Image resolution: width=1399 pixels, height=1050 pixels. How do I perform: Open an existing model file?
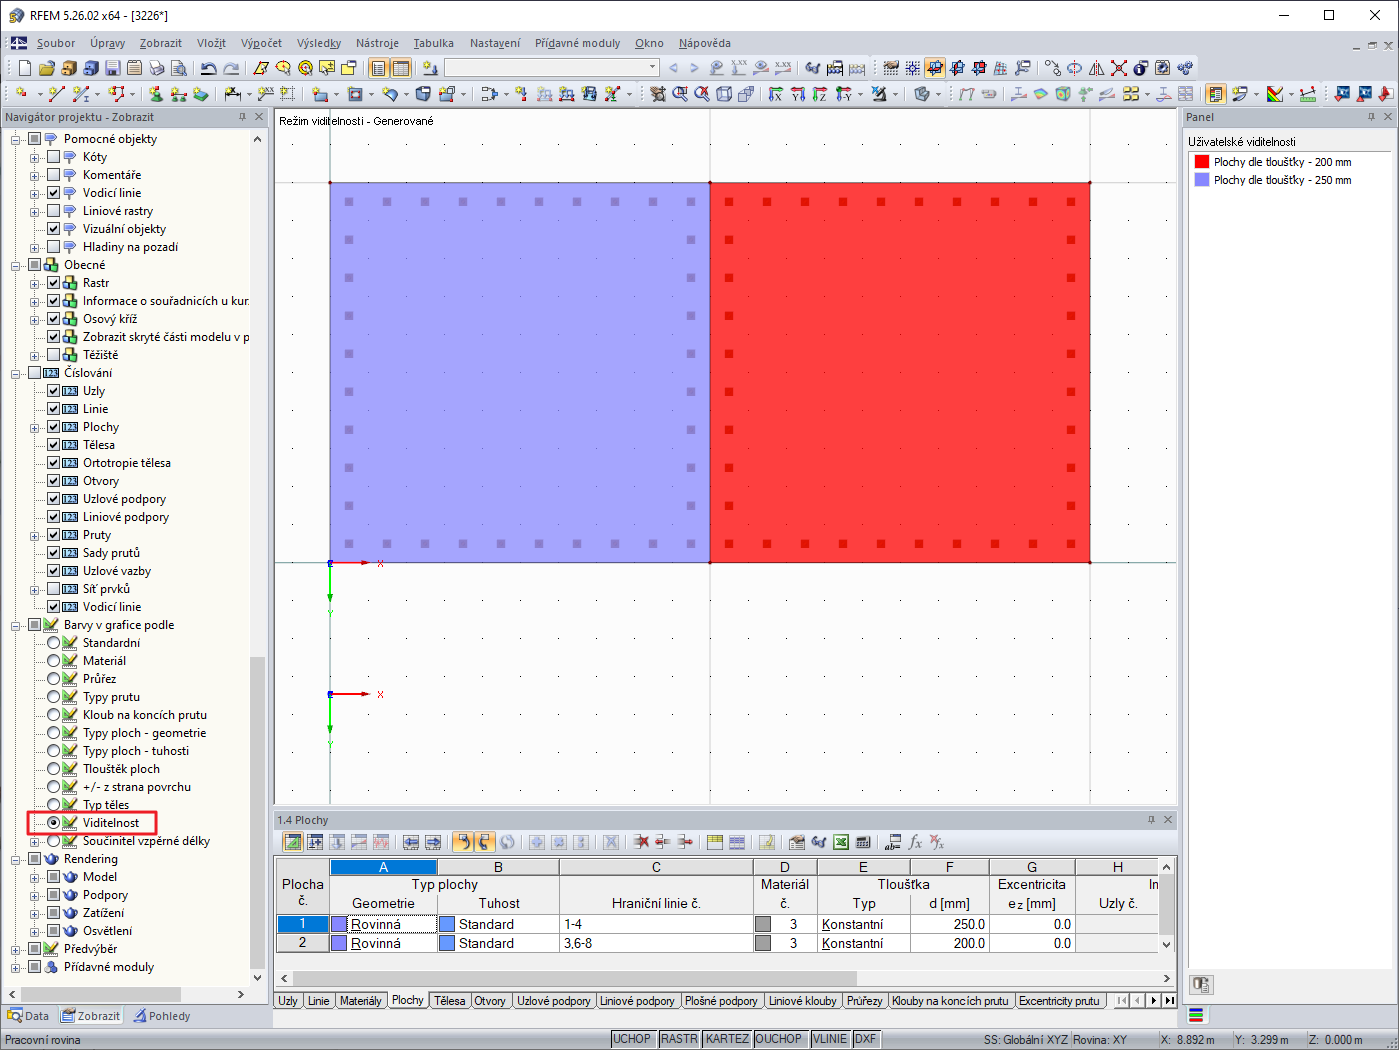click(47, 68)
